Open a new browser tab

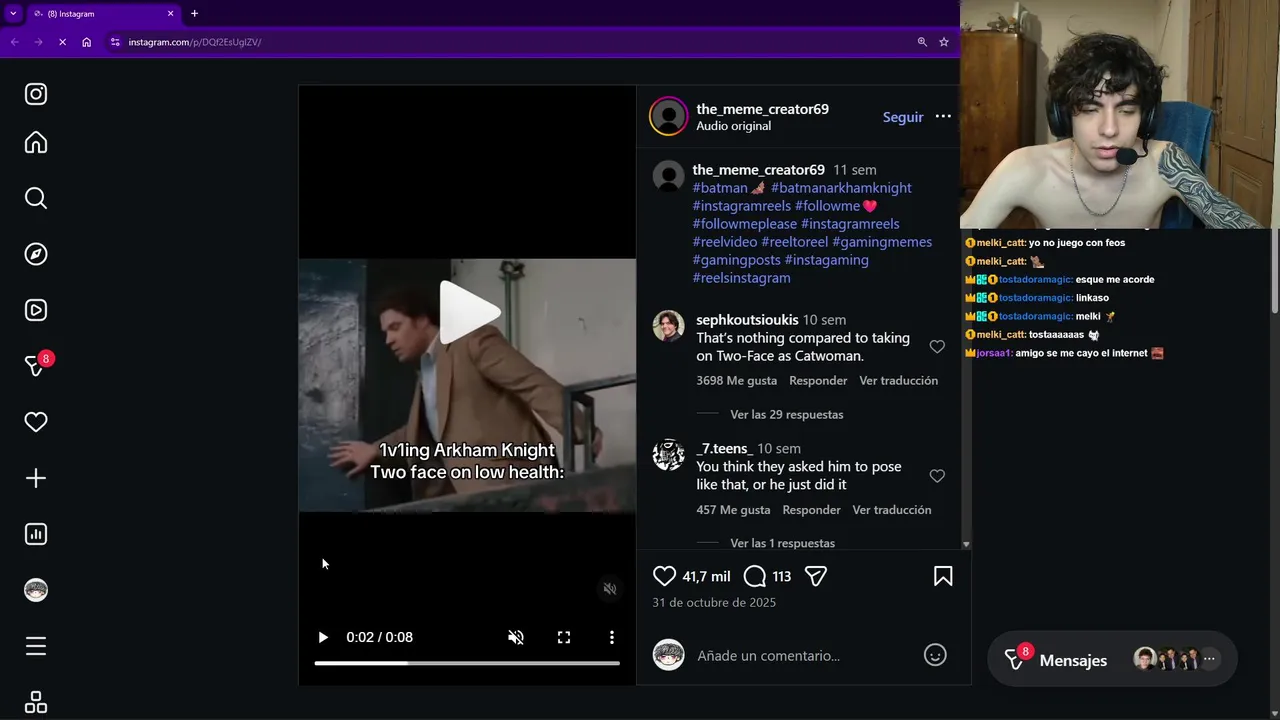tap(194, 14)
